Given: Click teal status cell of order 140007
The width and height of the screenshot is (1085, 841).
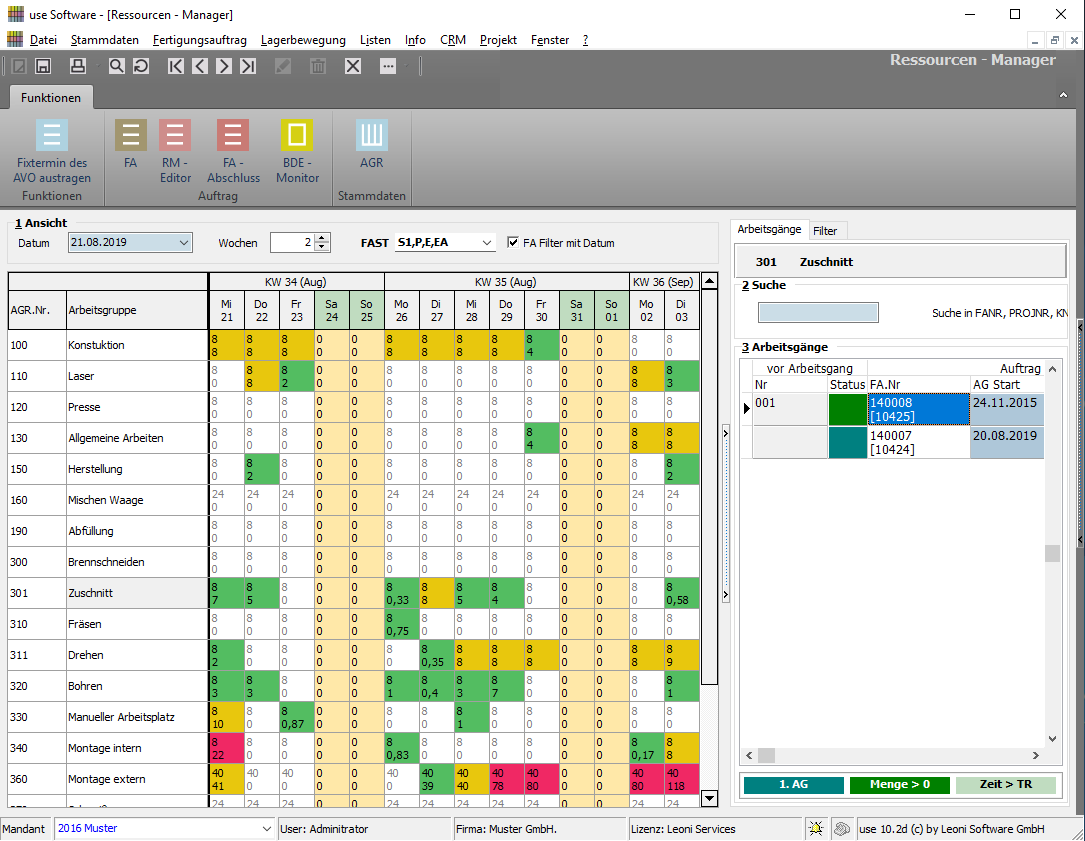Looking at the screenshot, I should point(848,442).
